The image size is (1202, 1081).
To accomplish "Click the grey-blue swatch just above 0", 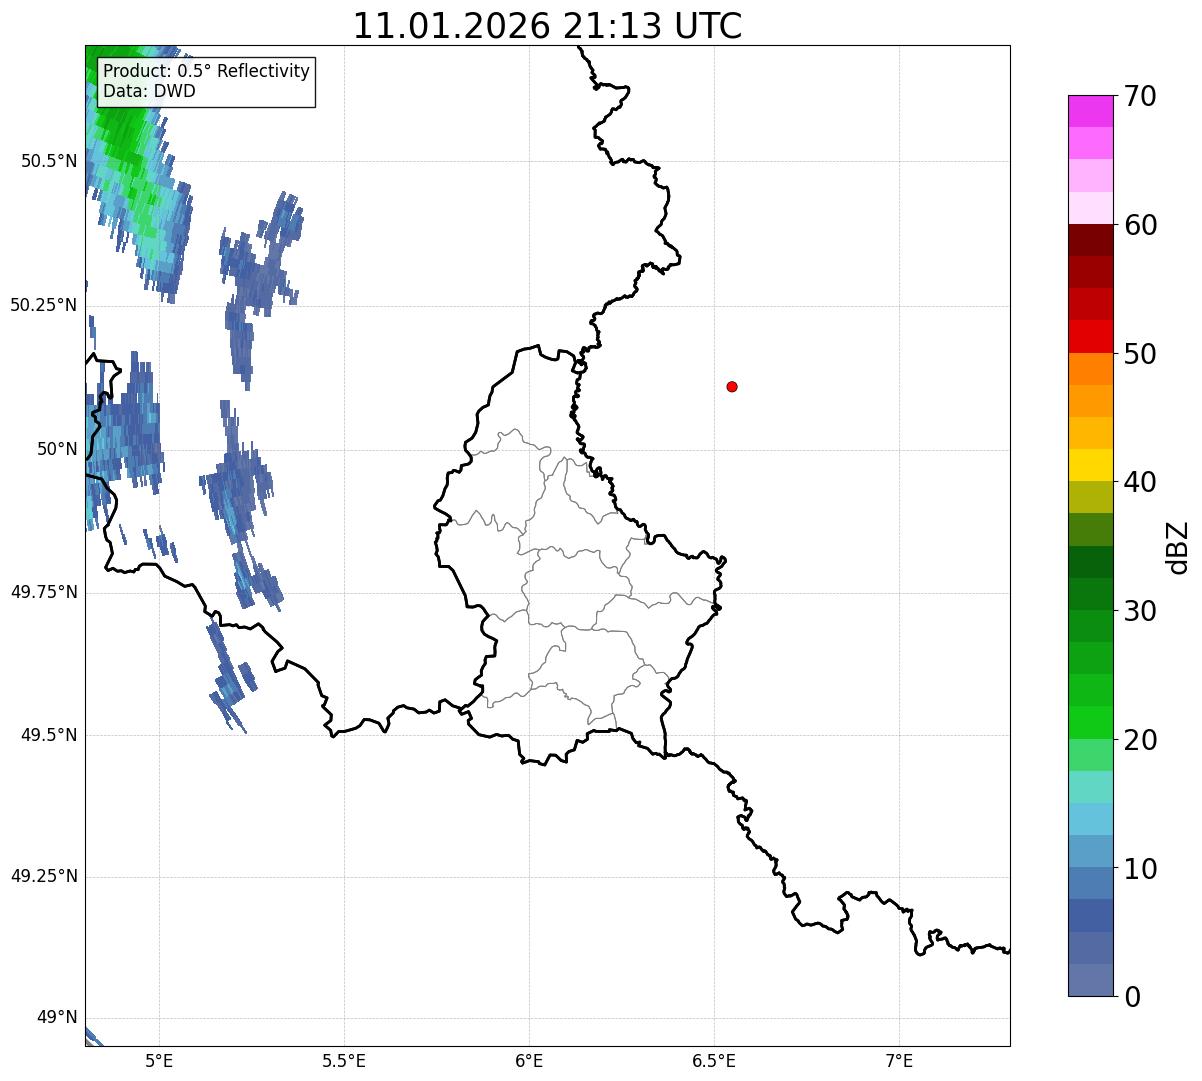I will [x=1090, y=980].
